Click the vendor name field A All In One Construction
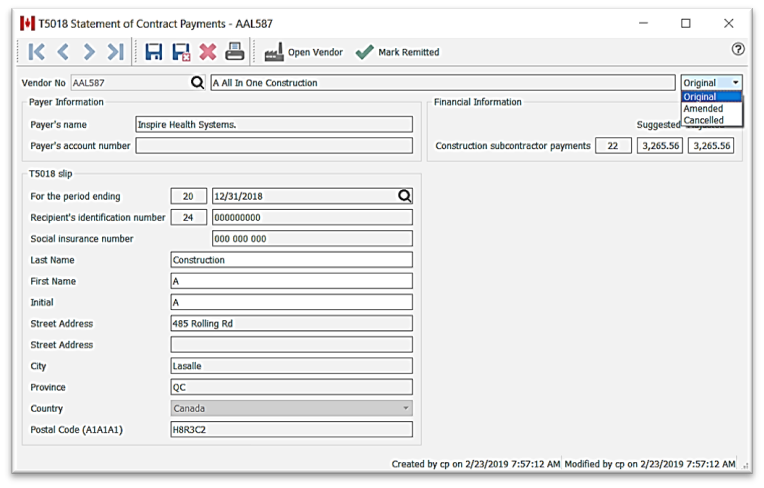This screenshot has height=488, width=764. tap(443, 83)
